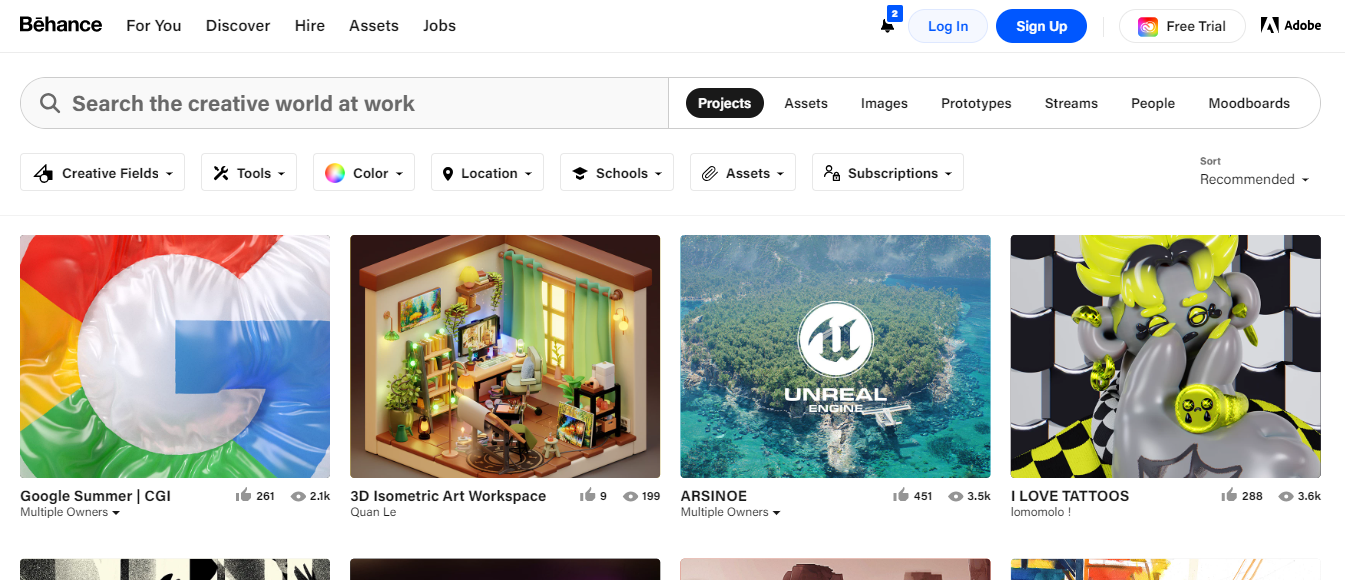This screenshot has height=580, width=1345.
Task: Open the Schools filter dropdown
Action: pyautogui.click(x=617, y=173)
